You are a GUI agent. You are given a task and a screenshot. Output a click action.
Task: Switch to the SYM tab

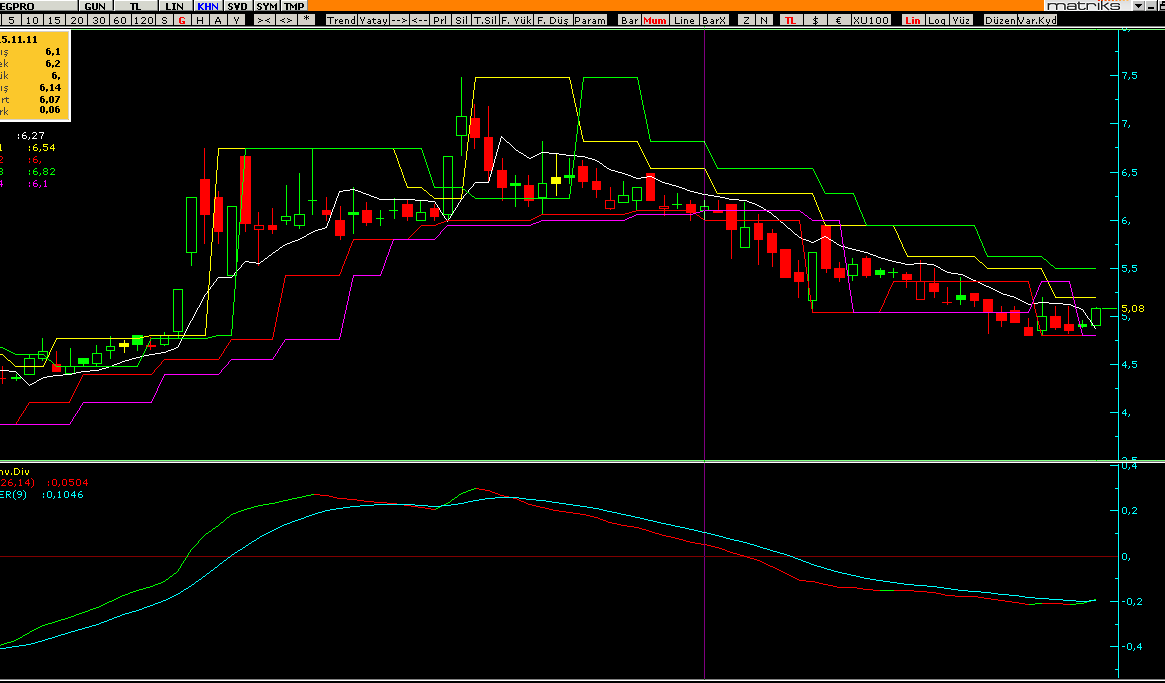[267, 7]
